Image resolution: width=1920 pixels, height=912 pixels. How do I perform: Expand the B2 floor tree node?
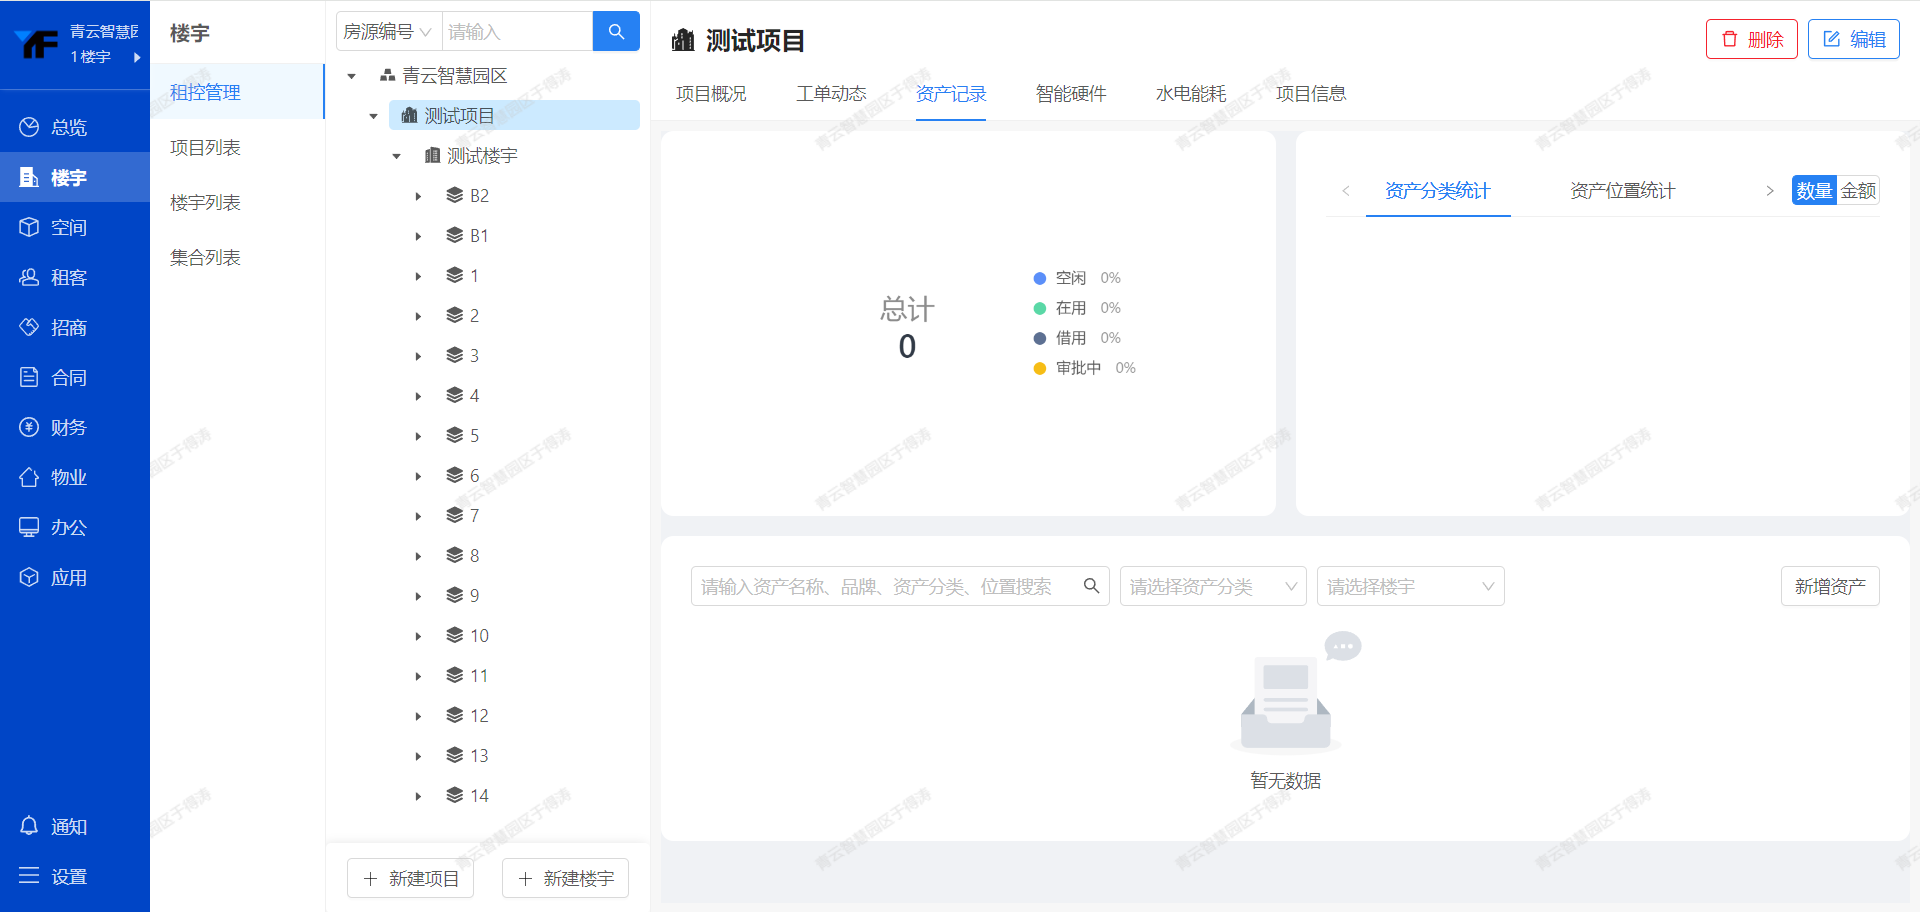418,196
